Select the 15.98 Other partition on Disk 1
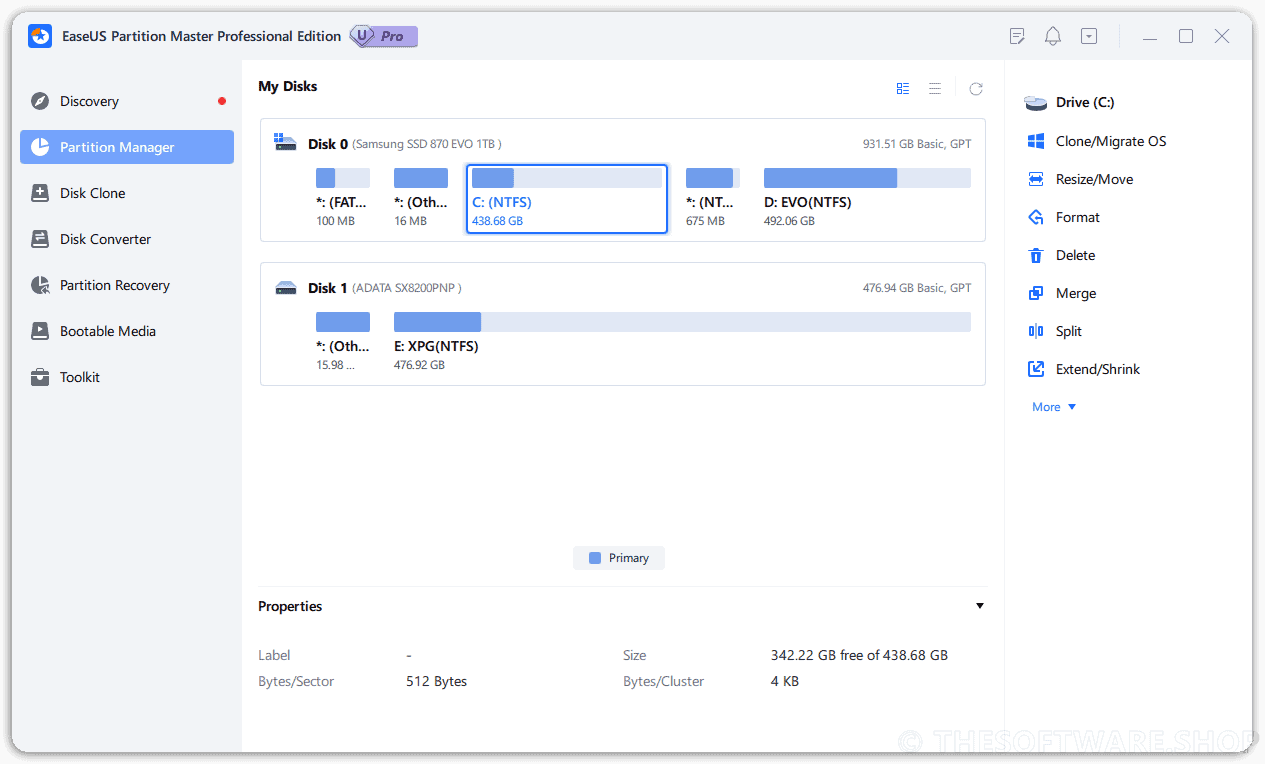Viewport: 1265px width, 764px height. click(x=343, y=342)
